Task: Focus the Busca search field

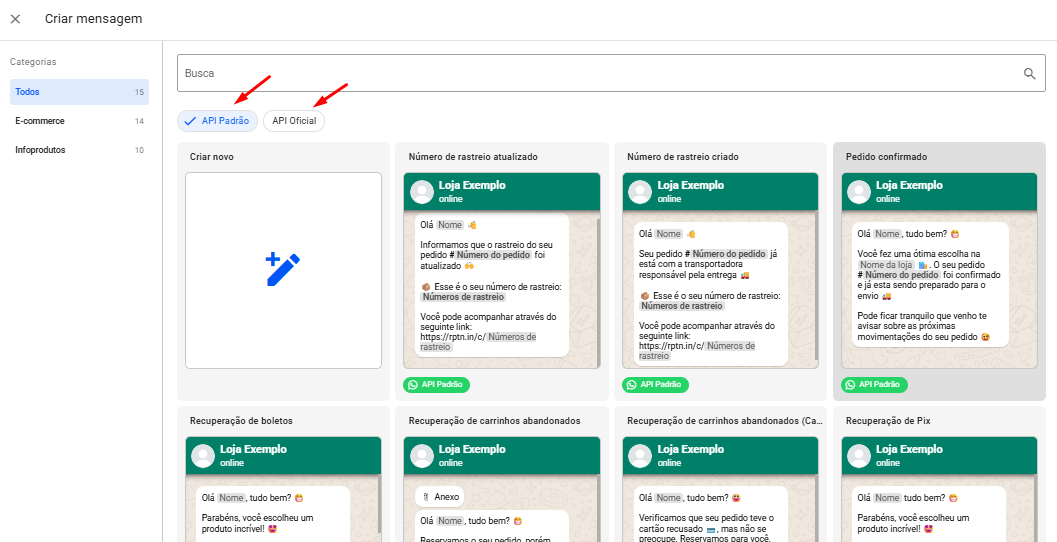Action: [597, 74]
